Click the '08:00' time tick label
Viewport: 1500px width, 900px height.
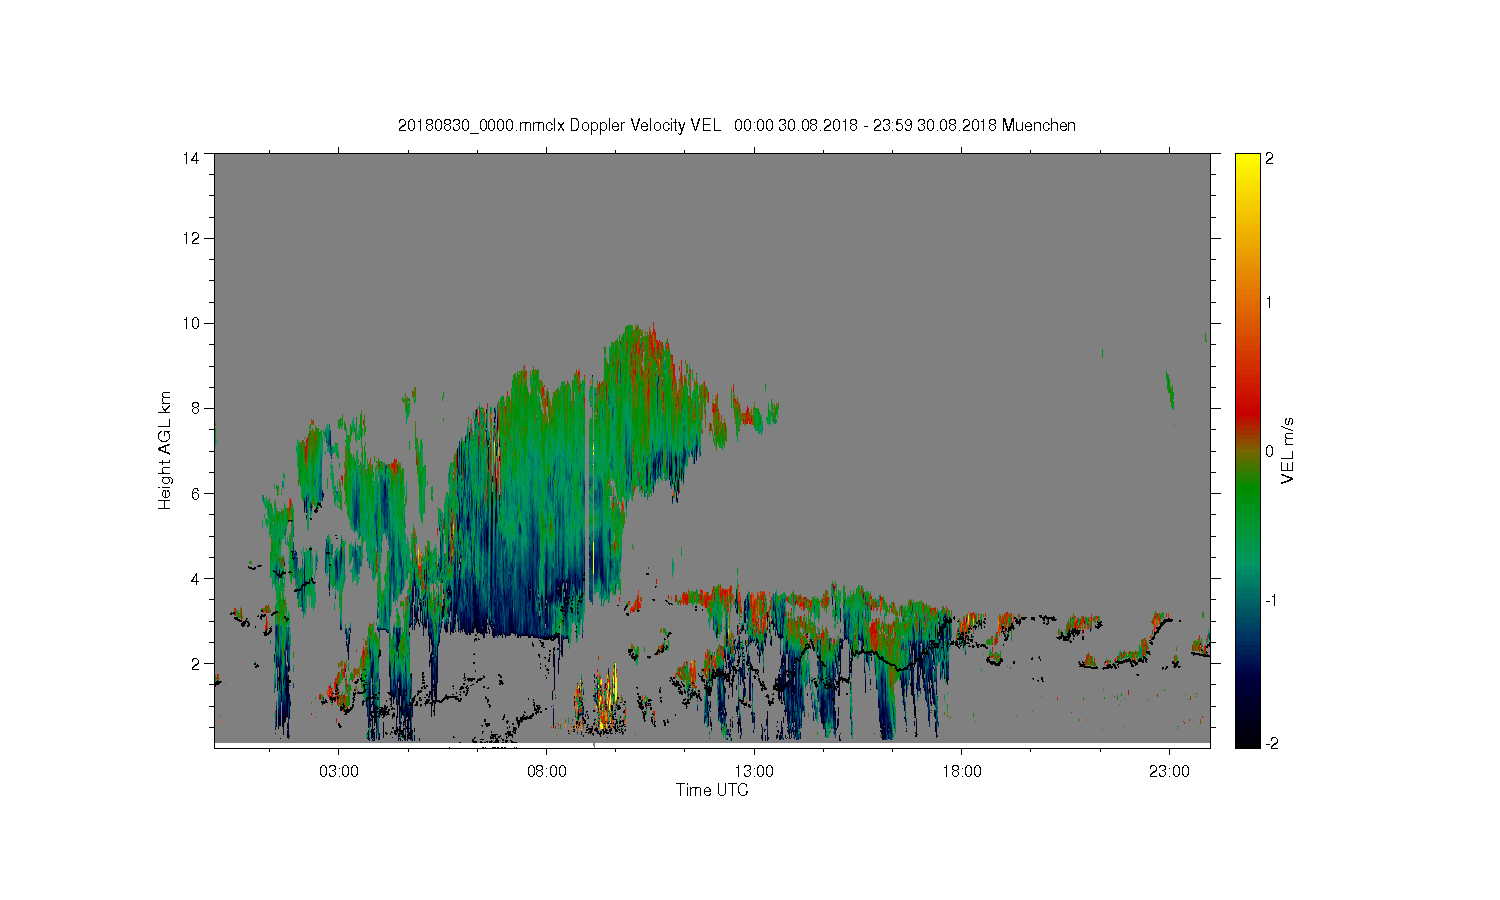tap(547, 772)
